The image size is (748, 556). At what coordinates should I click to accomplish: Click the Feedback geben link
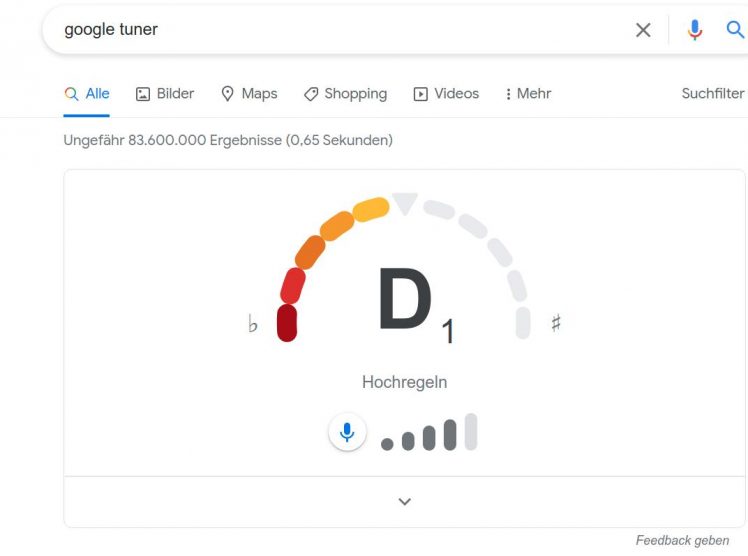pyautogui.click(x=682, y=540)
